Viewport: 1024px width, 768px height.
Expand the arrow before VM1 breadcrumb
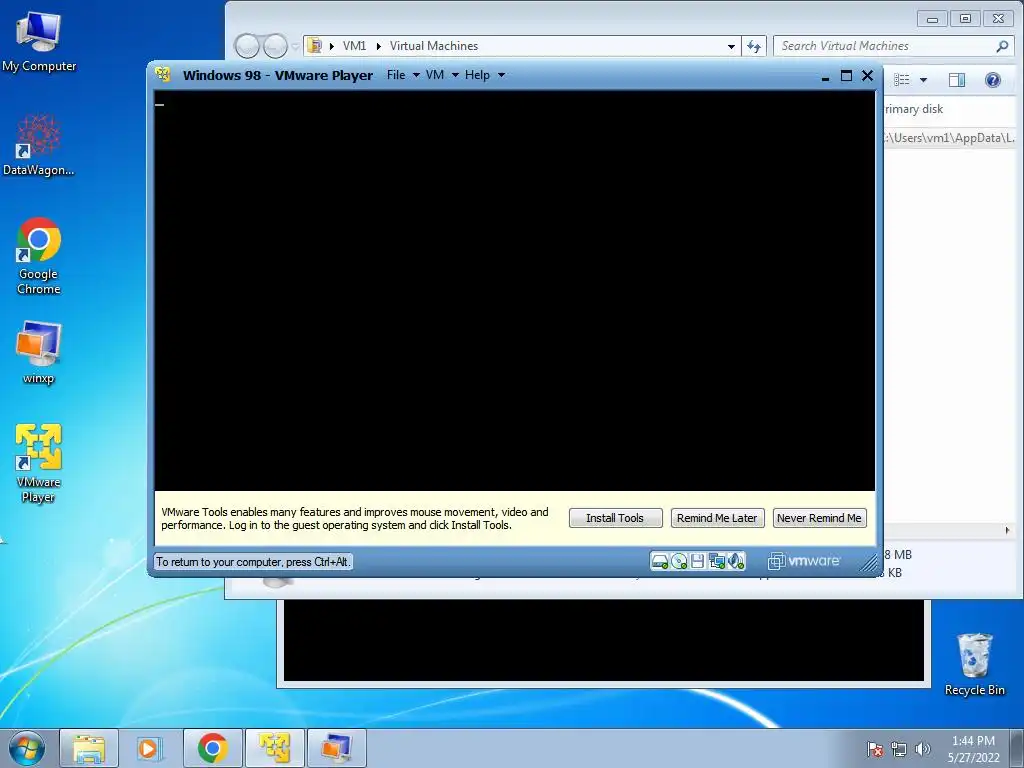332,46
